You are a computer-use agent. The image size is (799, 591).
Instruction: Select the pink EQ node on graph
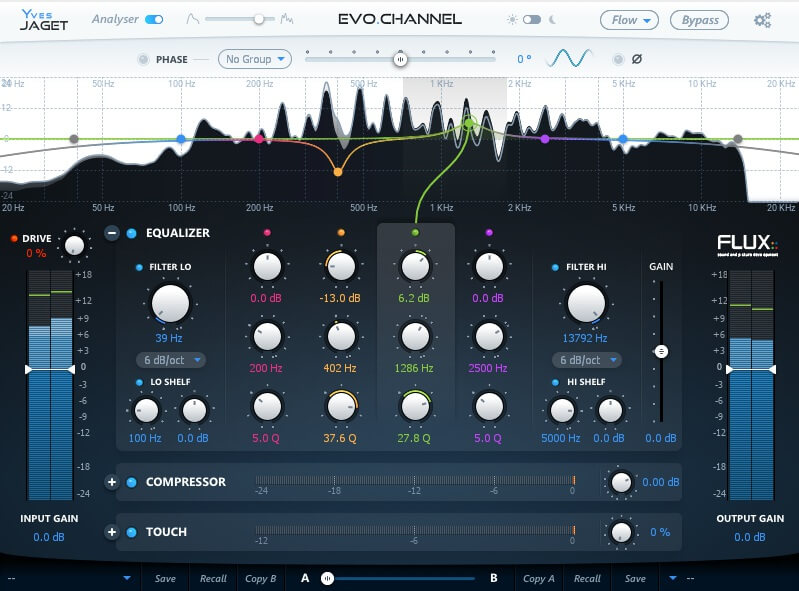tap(259, 139)
